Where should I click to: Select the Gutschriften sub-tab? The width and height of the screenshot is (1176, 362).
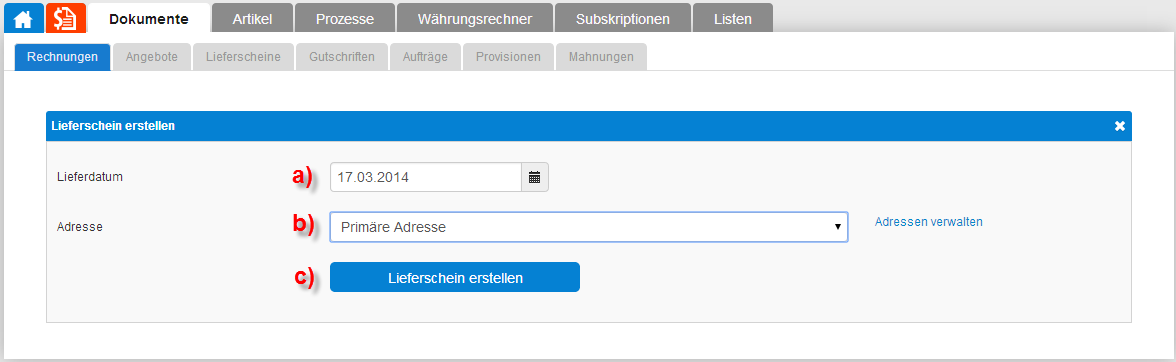(x=341, y=57)
